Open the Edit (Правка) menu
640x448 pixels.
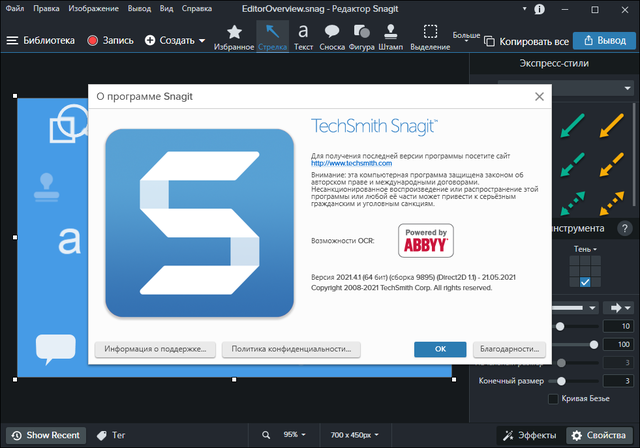pyautogui.click(x=46, y=8)
